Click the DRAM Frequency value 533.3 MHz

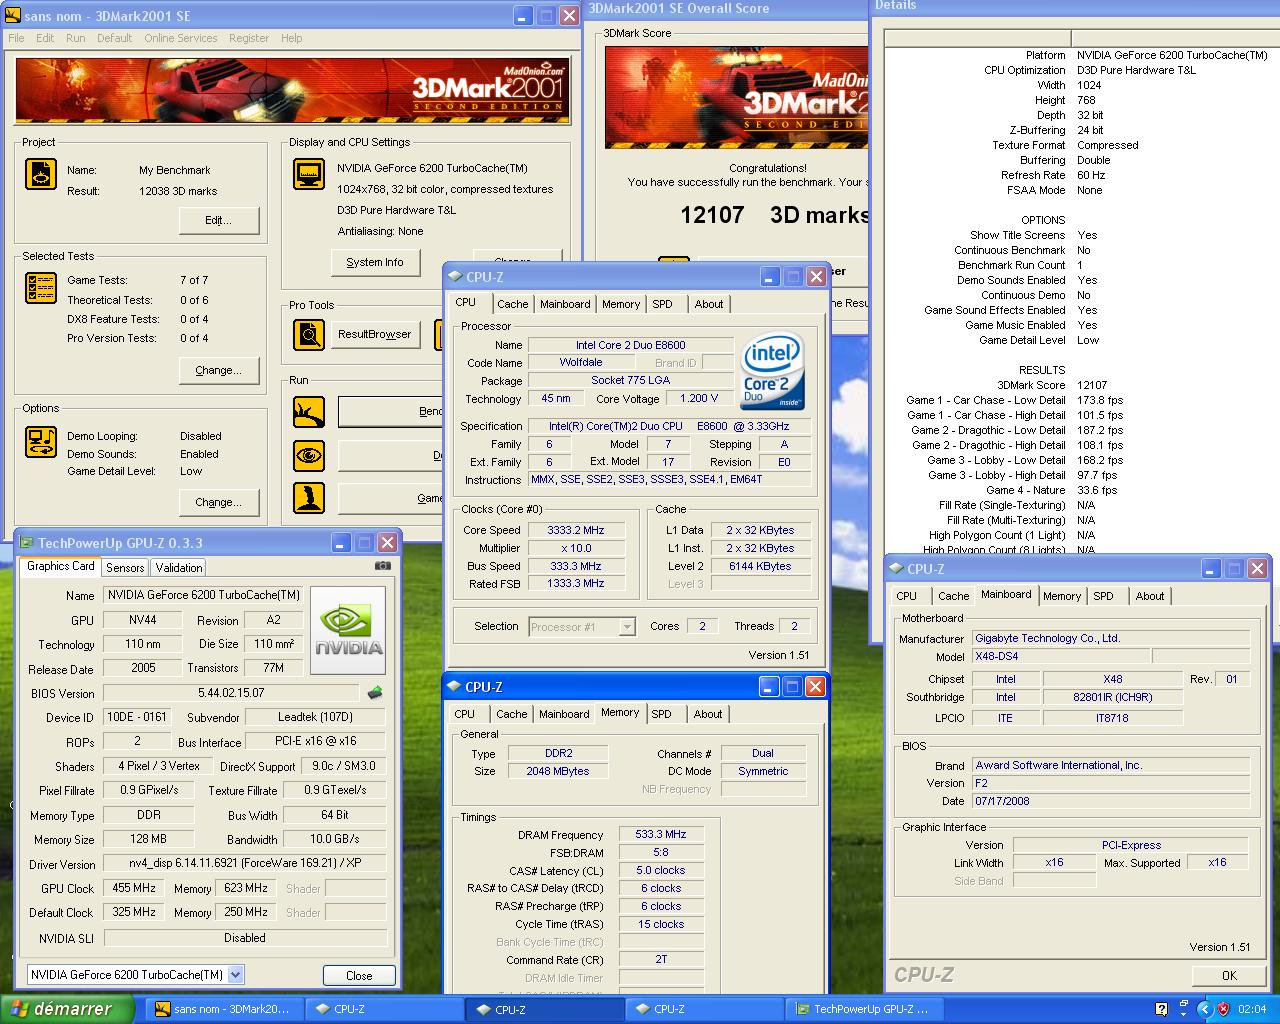tap(660, 834)
